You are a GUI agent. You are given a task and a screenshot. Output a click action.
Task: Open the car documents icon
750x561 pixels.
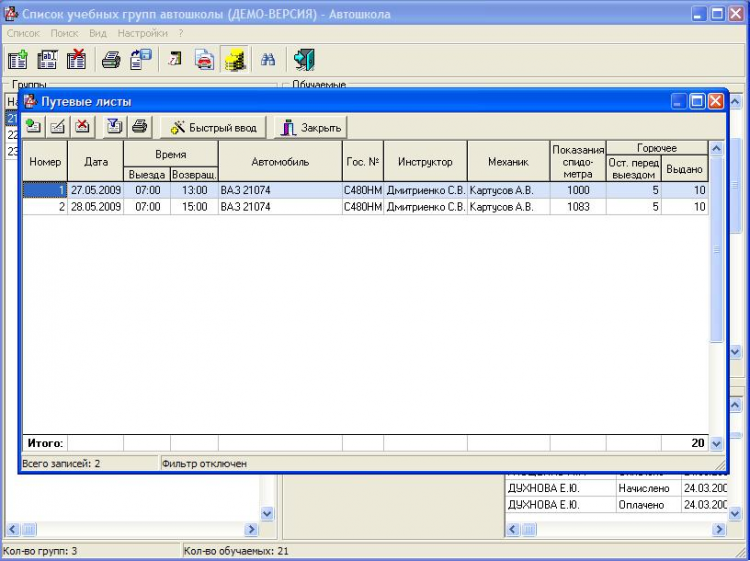point(204,60)
